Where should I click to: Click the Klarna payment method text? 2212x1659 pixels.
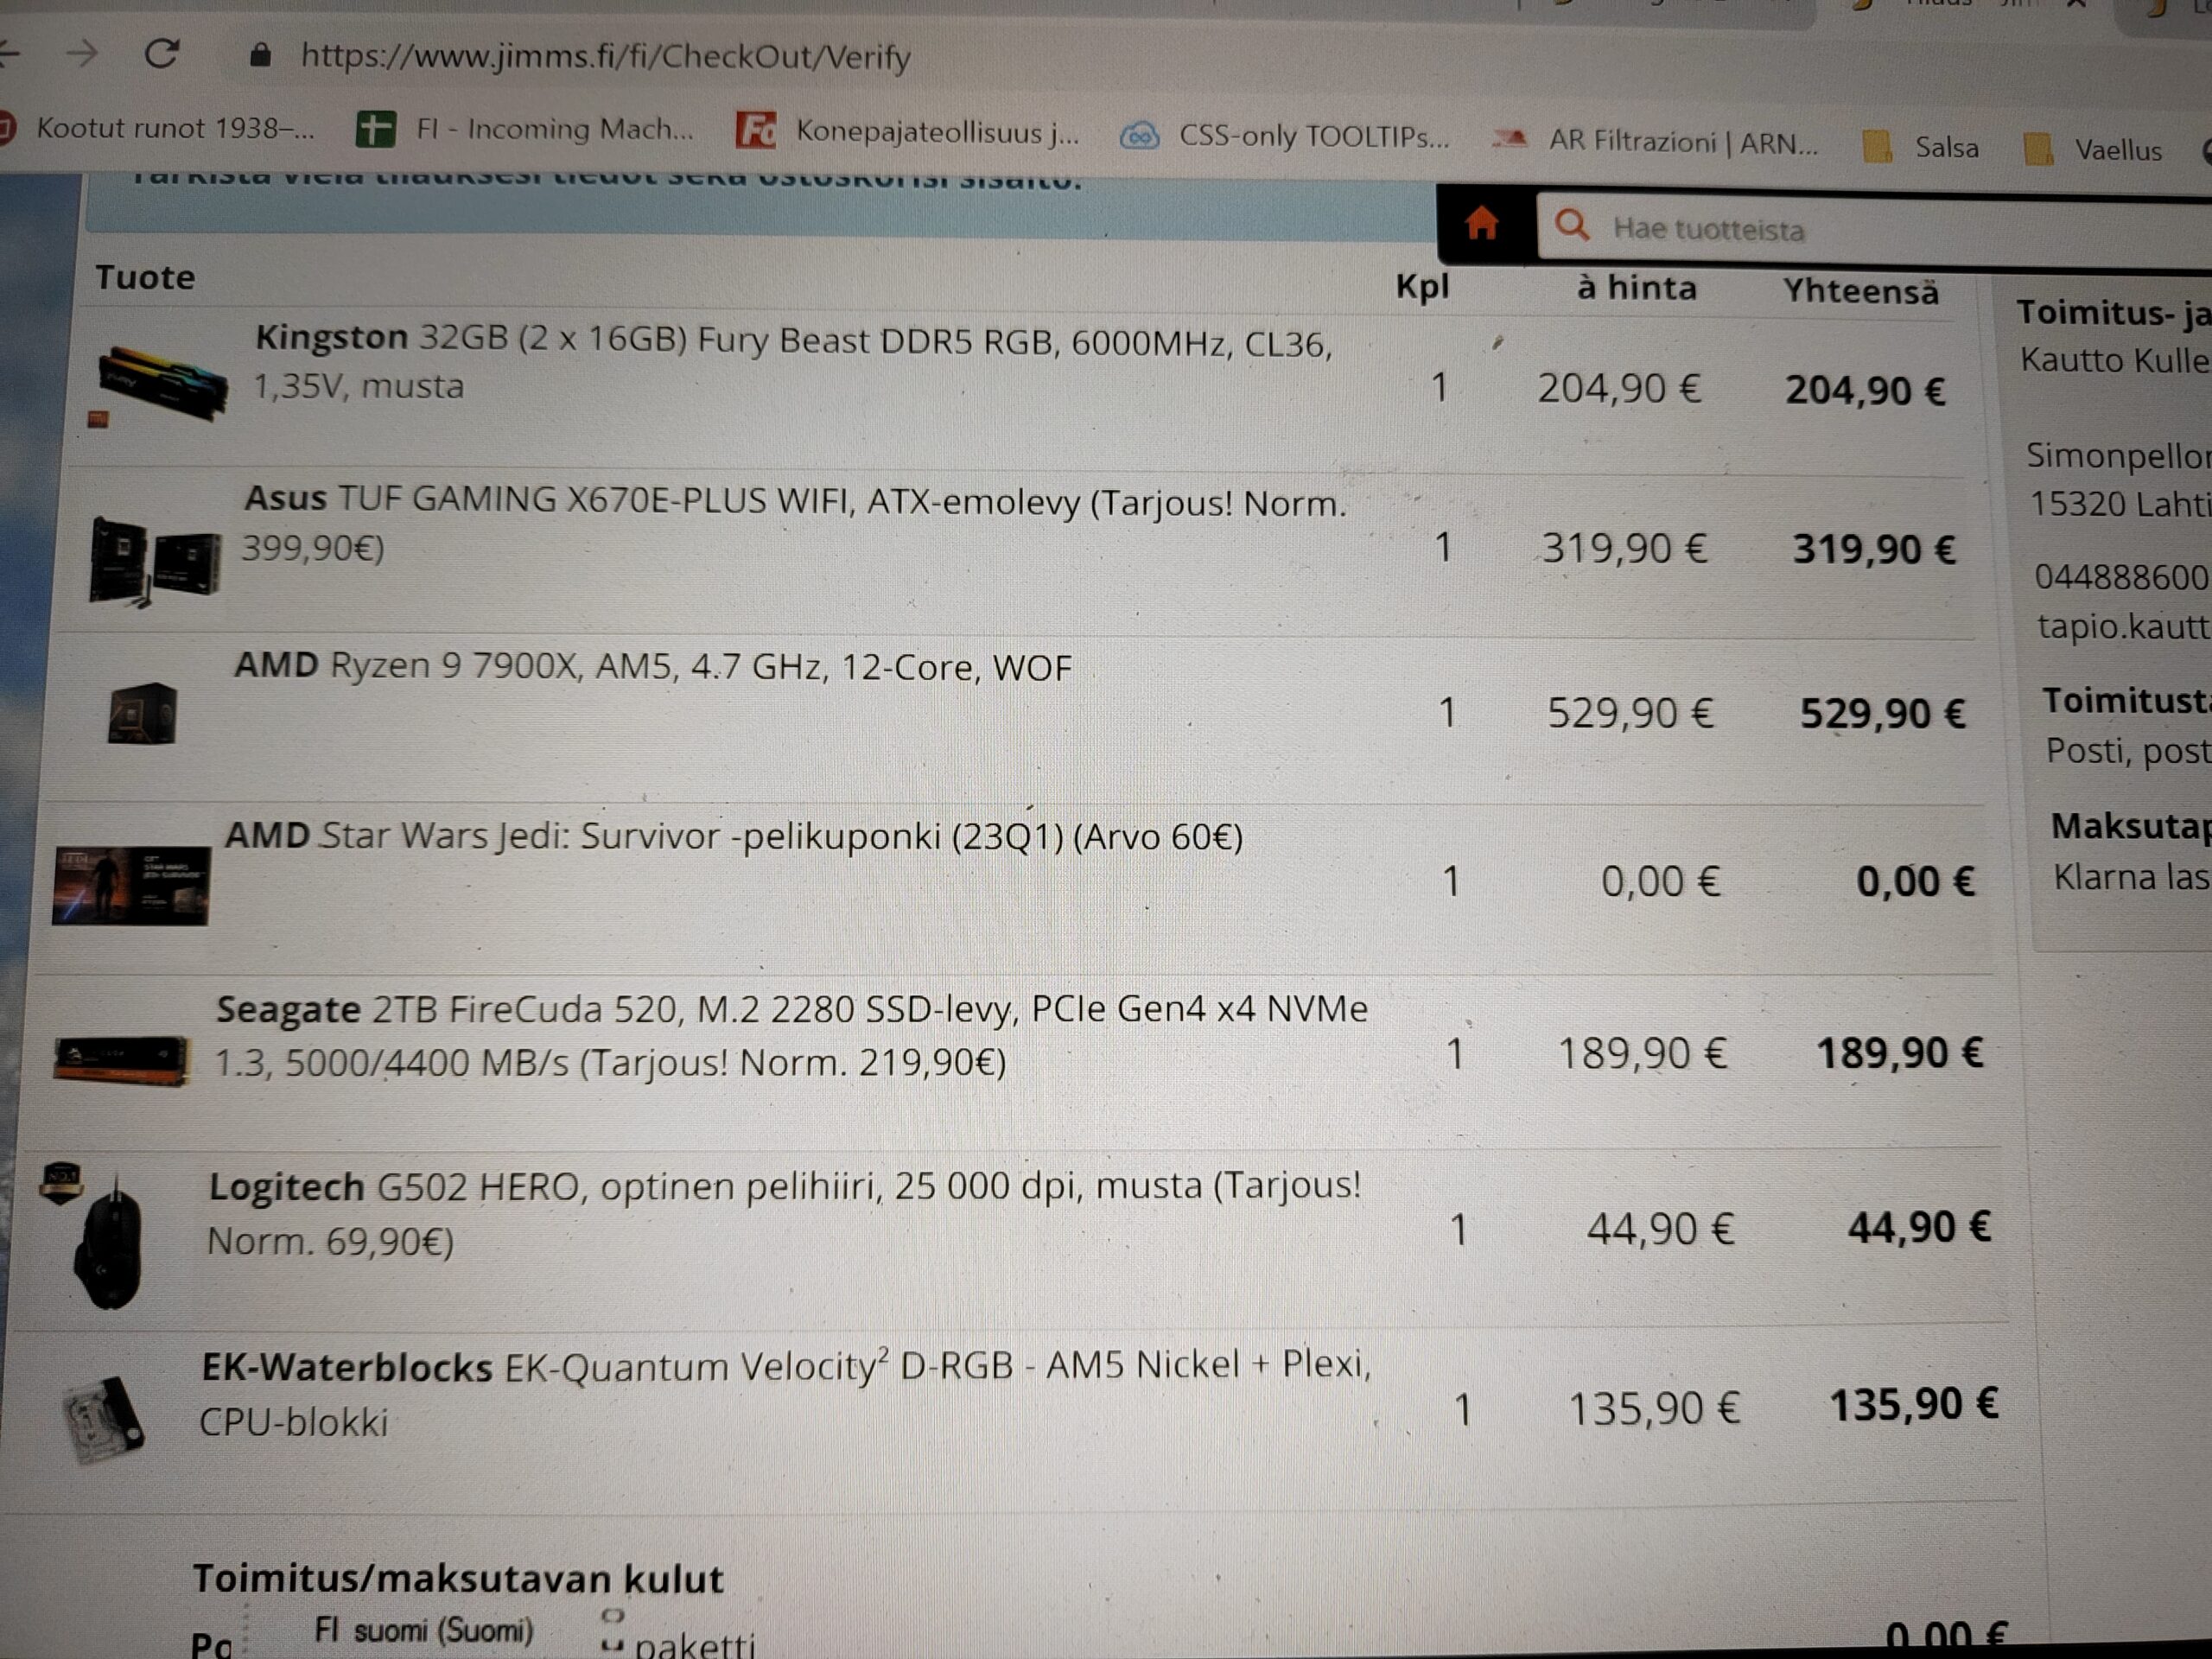tap(2131, 877)
